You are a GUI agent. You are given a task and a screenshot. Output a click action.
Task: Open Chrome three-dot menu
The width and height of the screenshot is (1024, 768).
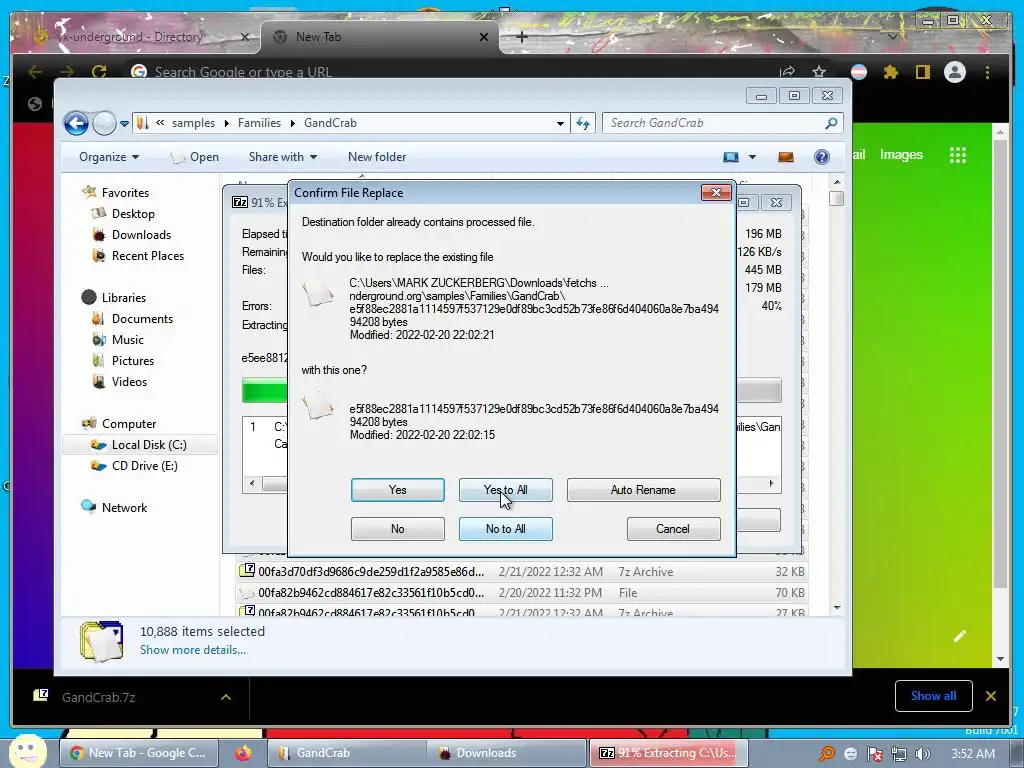(987, 72)
